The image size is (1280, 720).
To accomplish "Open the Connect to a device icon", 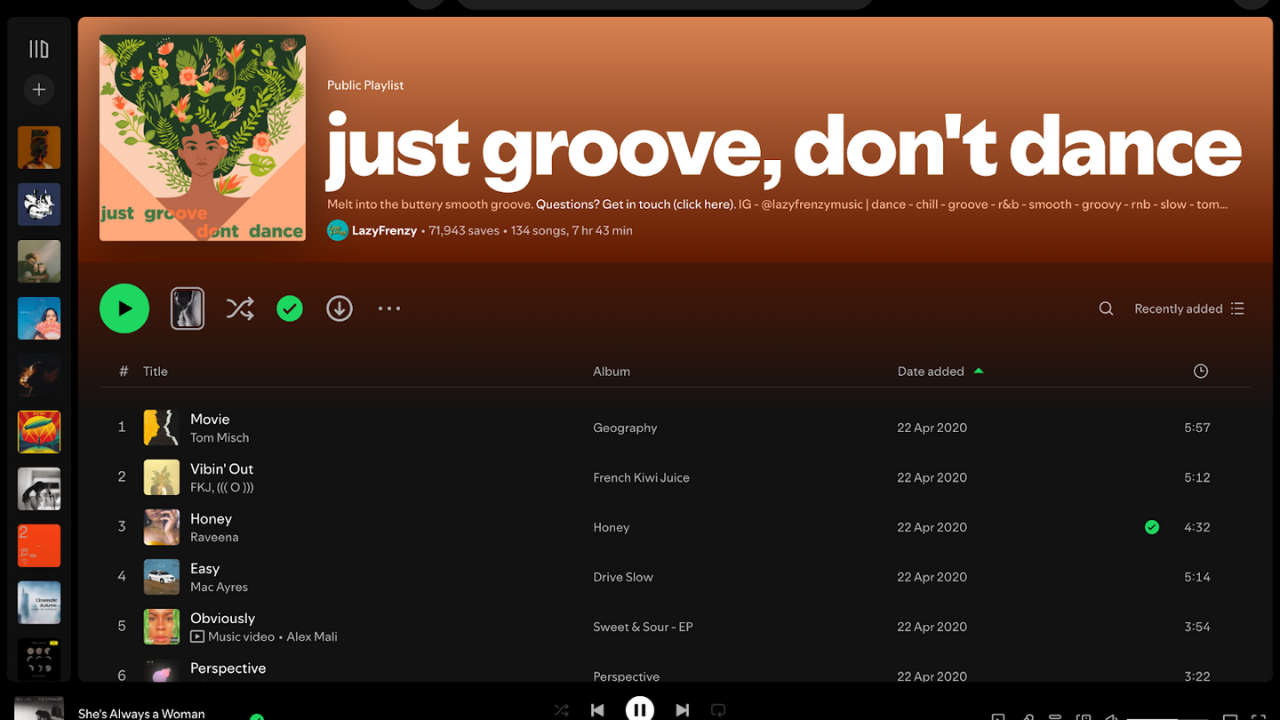I will tap(1084, 715).
